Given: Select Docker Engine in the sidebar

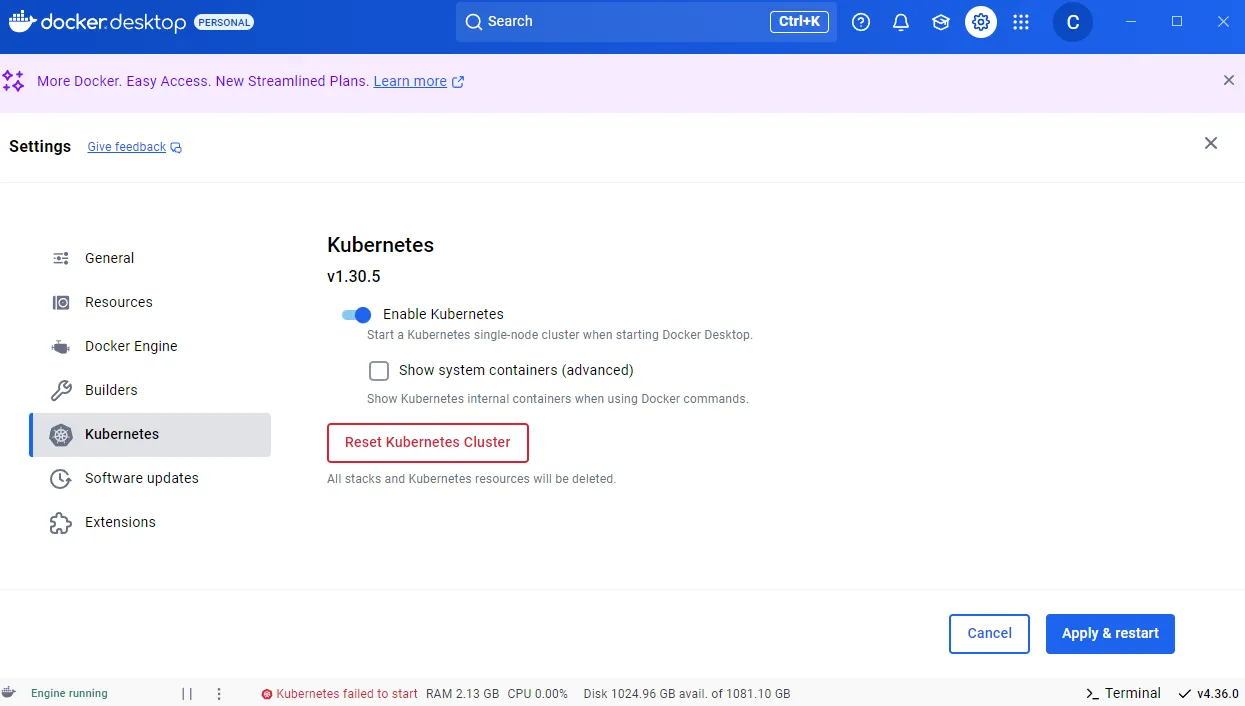Looking at the screenshot, I should tap(150, 346).
